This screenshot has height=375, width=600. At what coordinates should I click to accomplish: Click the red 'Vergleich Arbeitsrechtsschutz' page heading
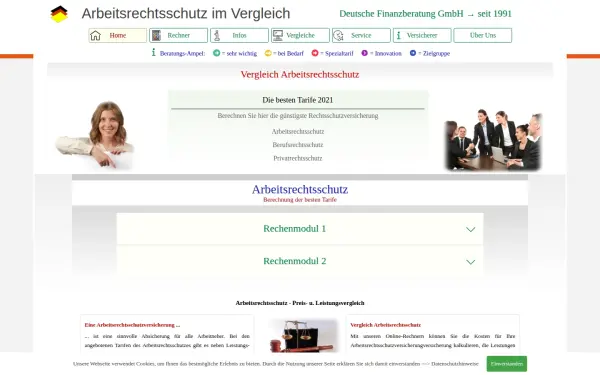tap(300, 75)
